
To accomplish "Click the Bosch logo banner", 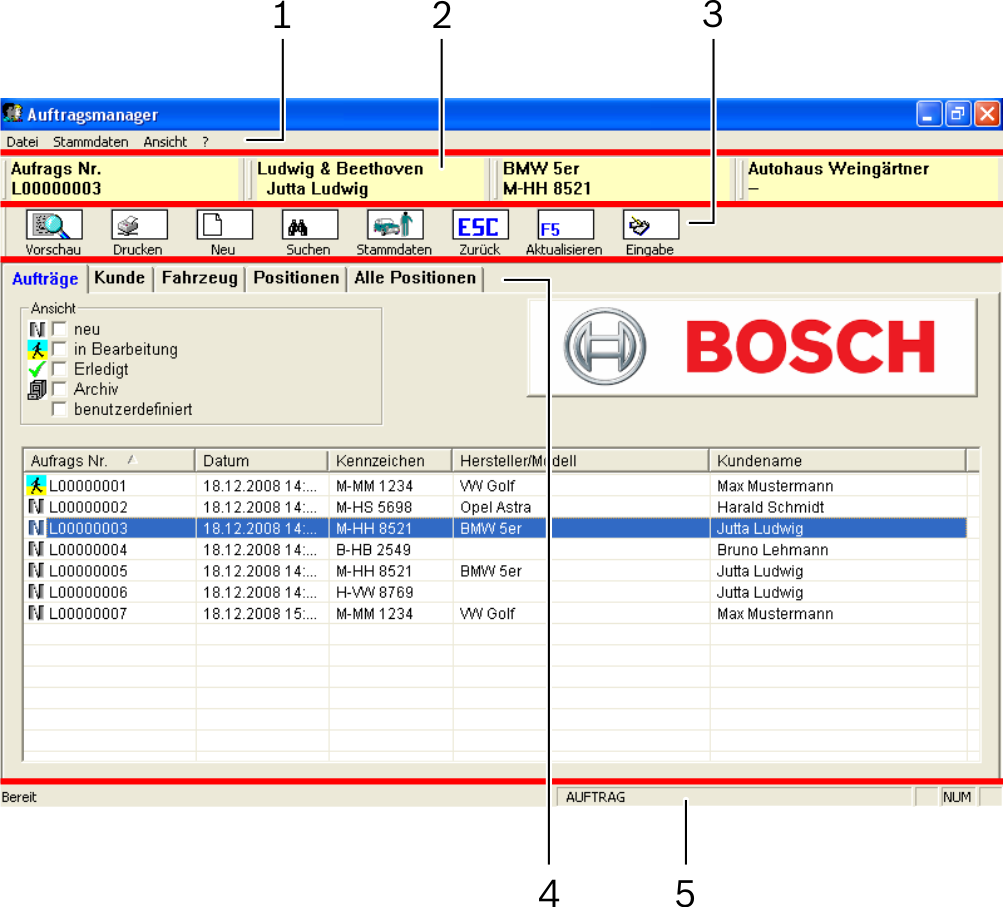I will coord(752,347).
